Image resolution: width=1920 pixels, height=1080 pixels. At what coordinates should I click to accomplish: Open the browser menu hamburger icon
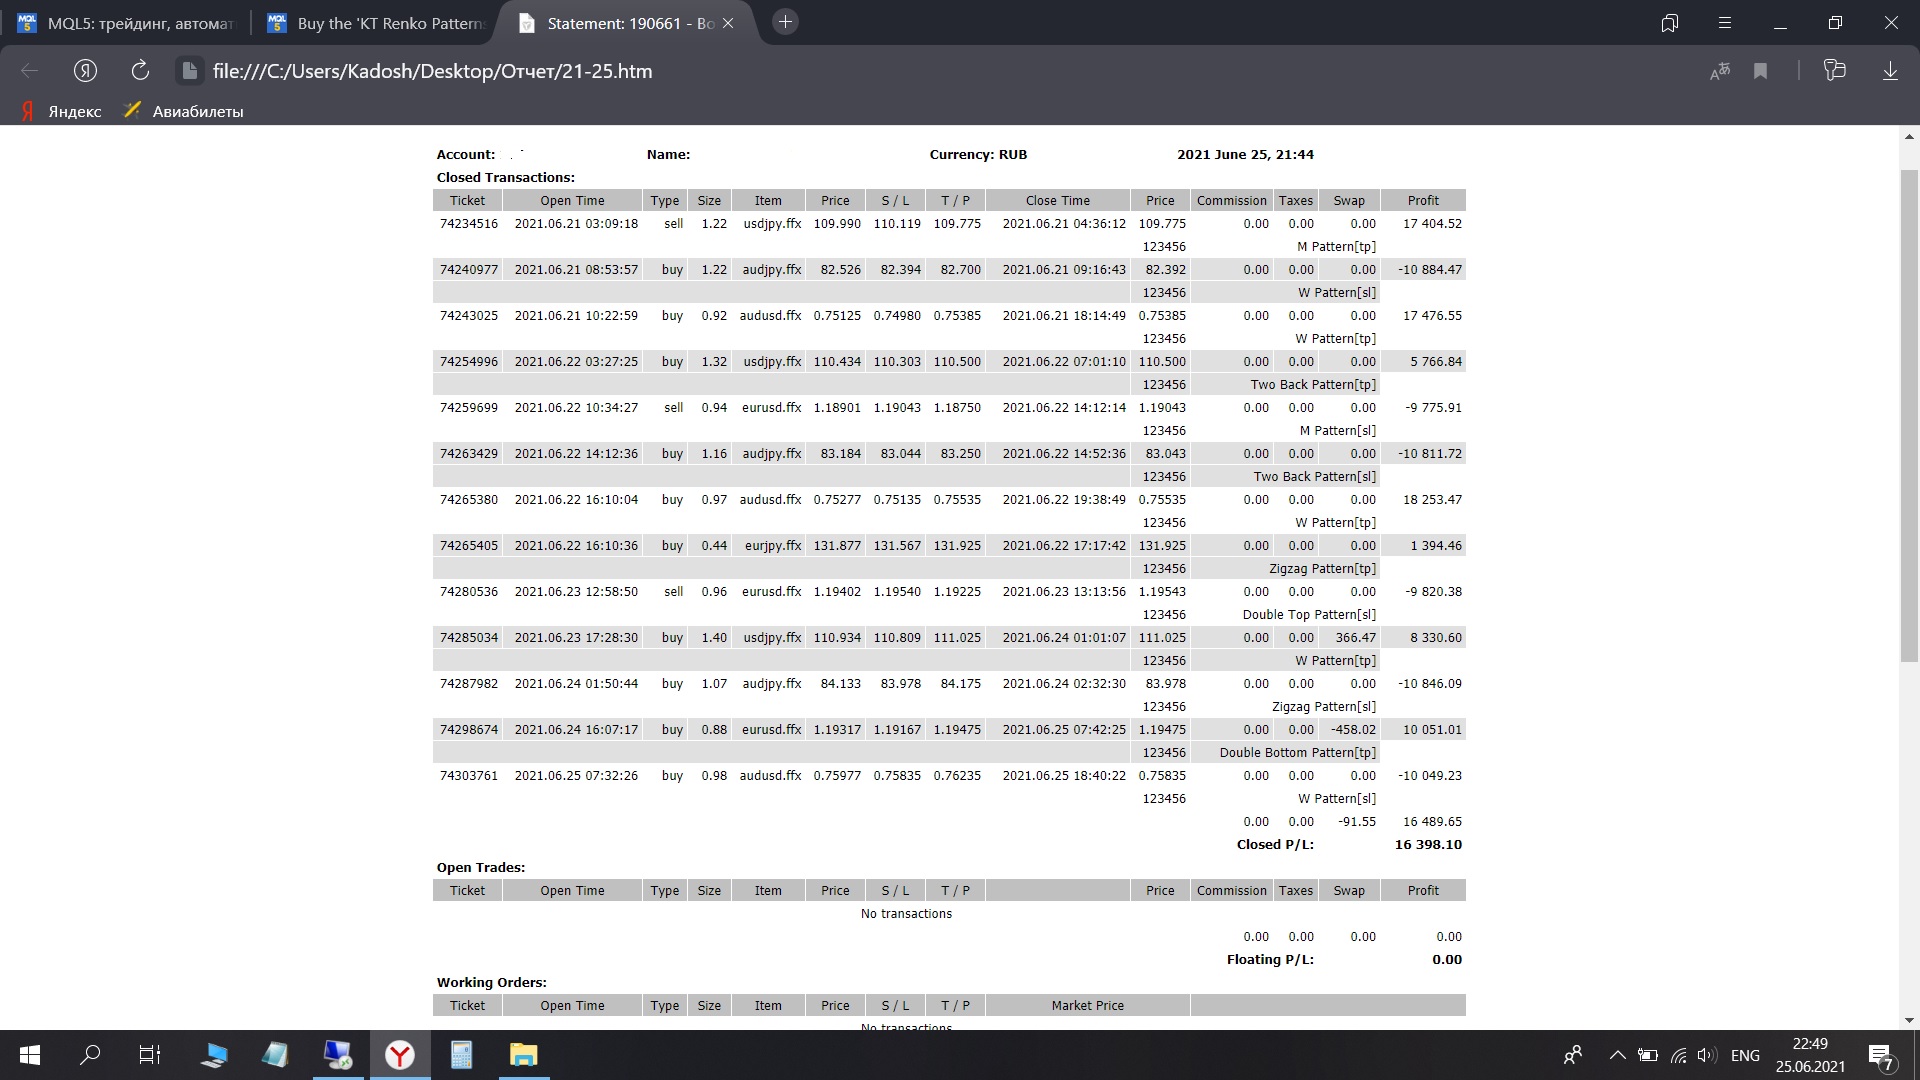click(x=1724, y=23)
